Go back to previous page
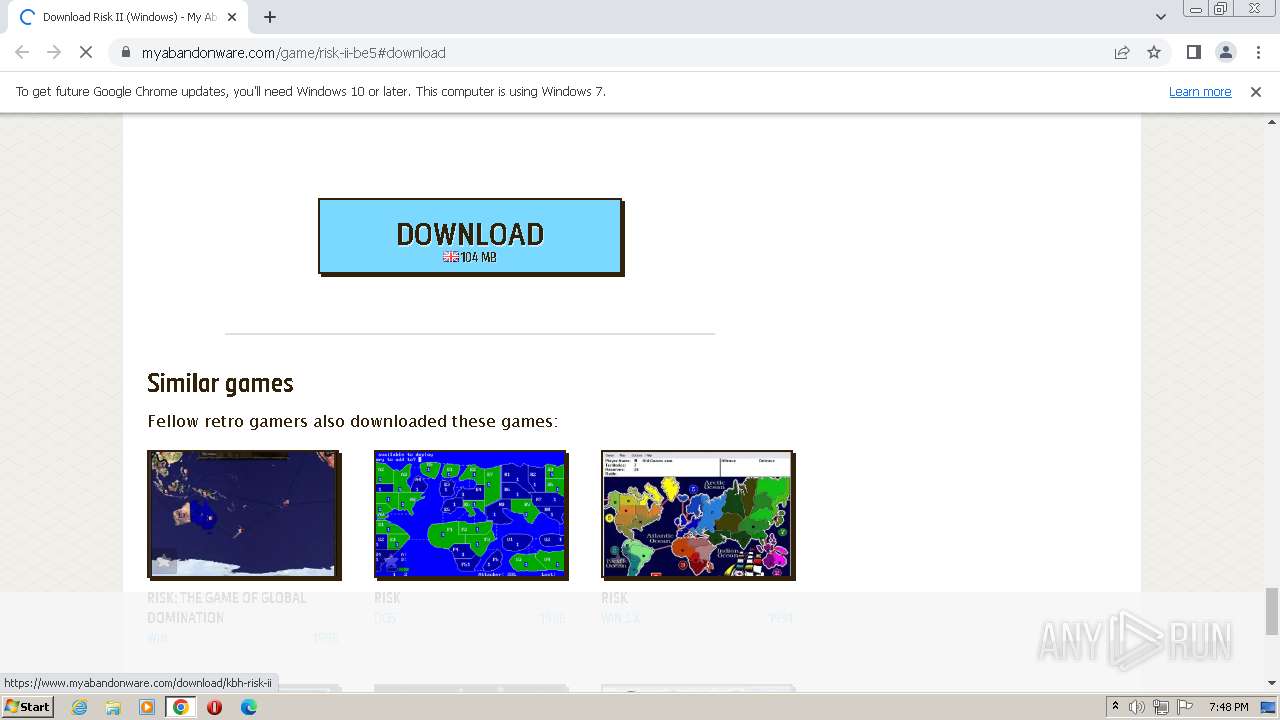 pyautogui.click(x=22, y=52)
